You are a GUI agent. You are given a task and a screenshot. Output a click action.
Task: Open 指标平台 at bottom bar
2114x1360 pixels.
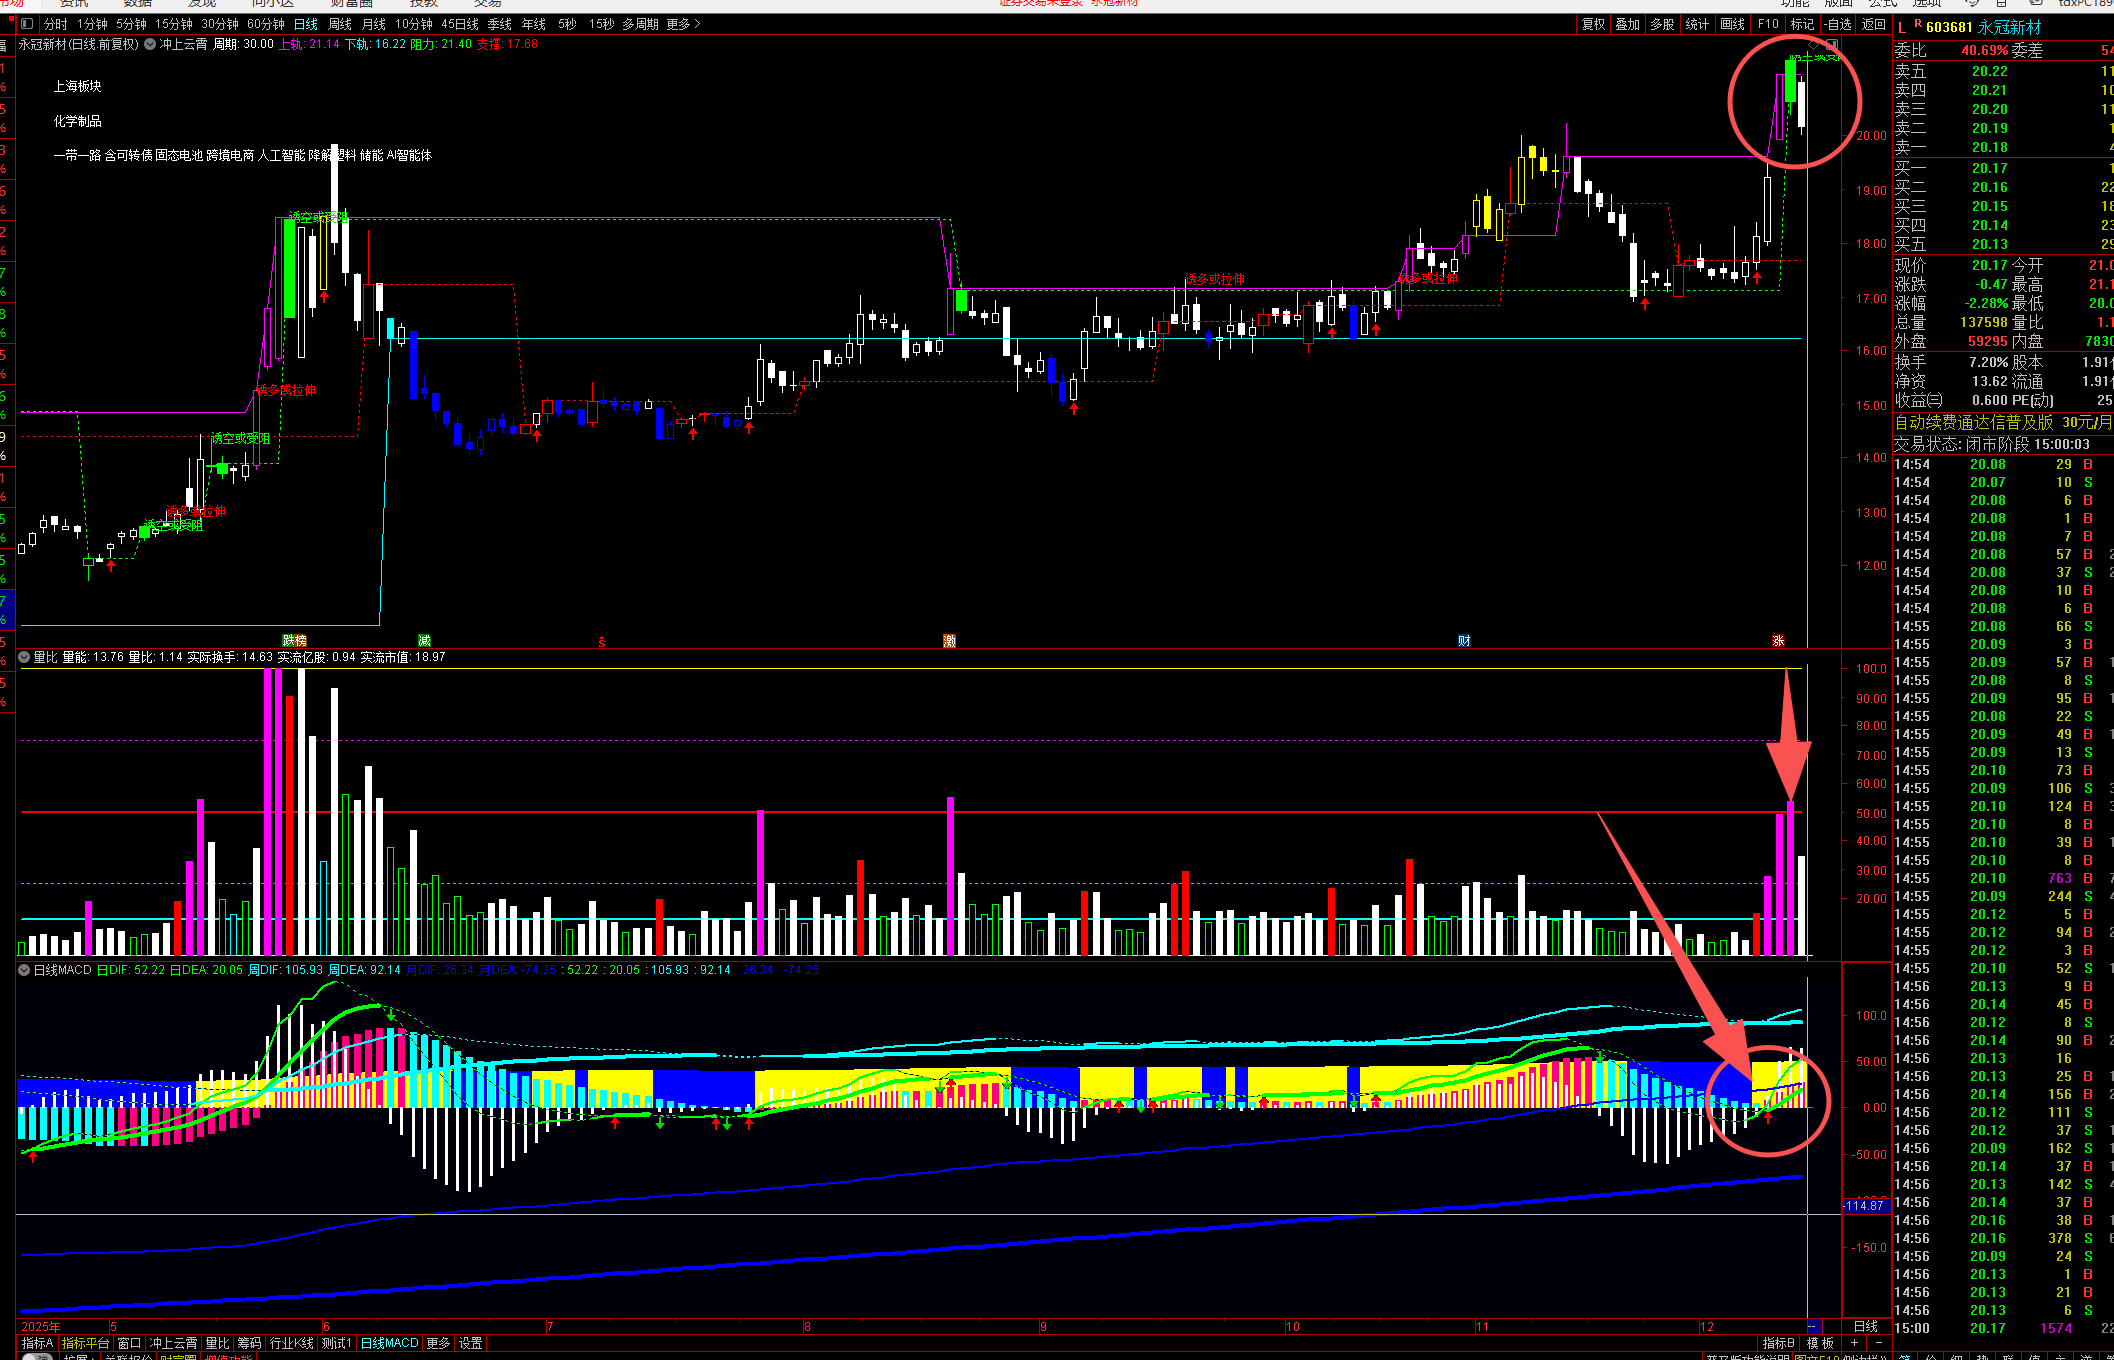85,1343
